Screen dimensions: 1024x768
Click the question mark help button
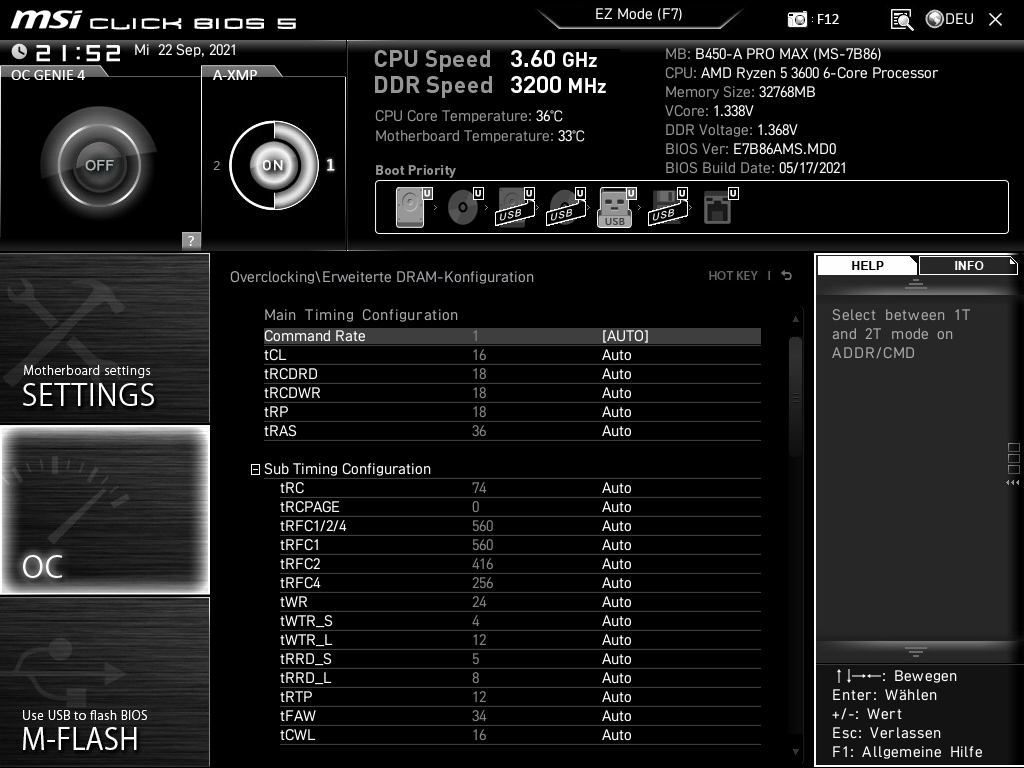190,240
